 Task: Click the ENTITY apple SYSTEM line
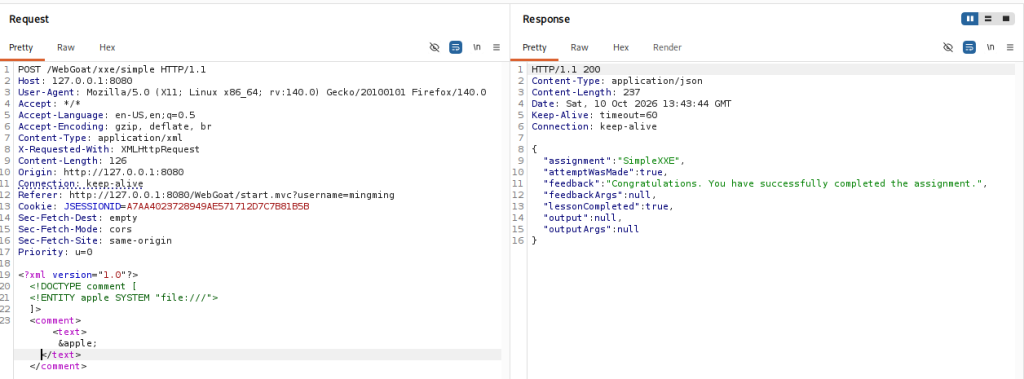click(x=123, y=298)
